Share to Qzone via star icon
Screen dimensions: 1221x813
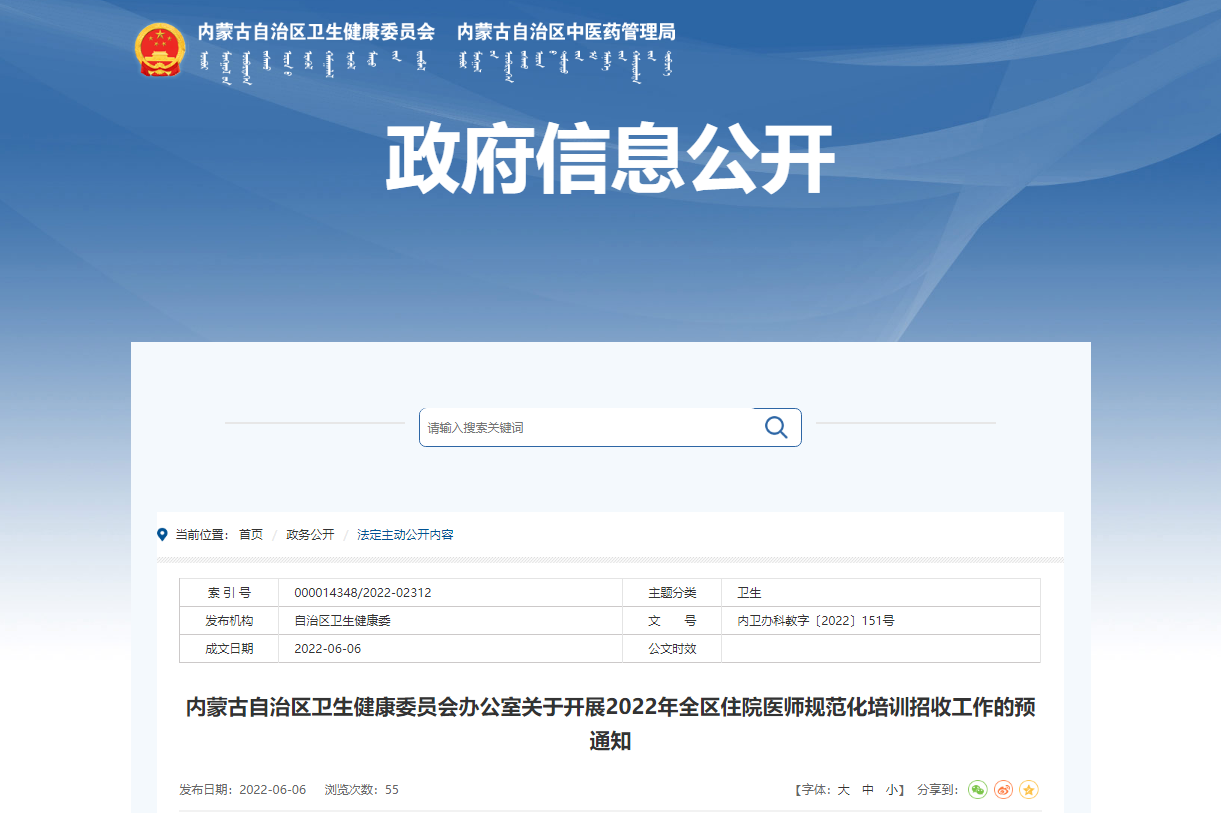pyautogui.click(x=1029, y=790)
